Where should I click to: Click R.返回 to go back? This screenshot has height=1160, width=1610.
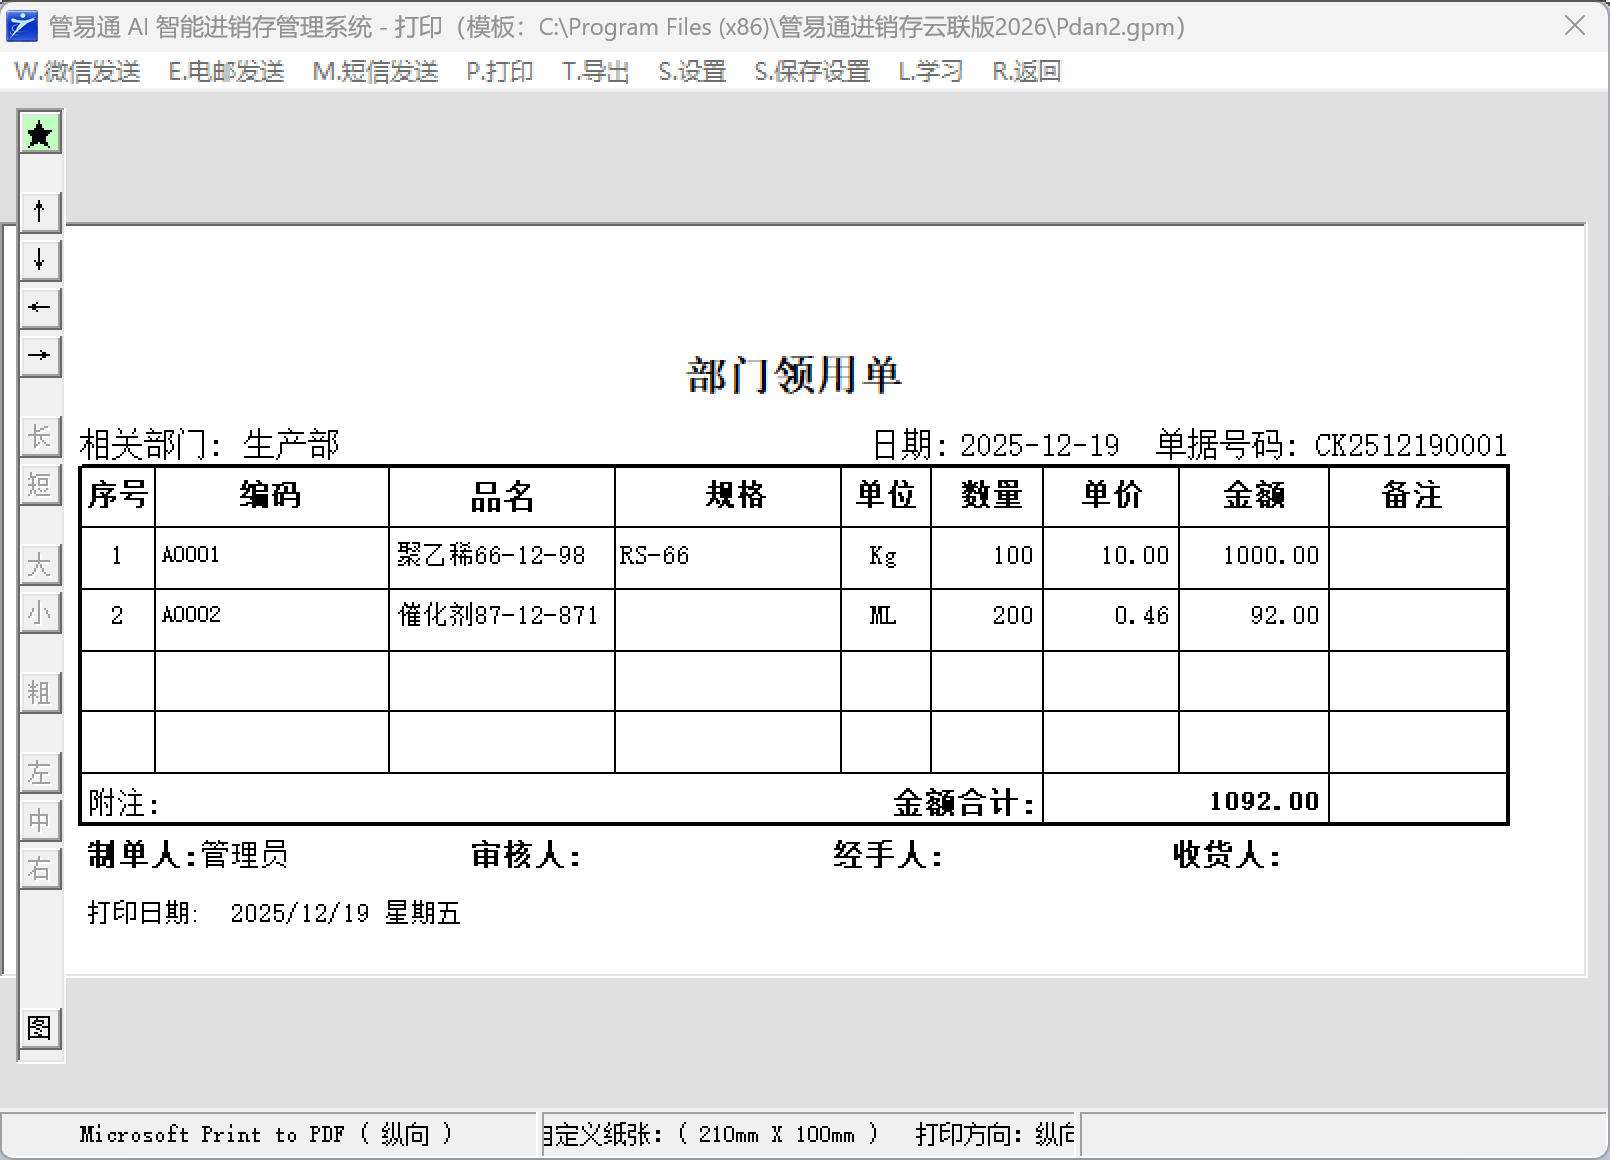[1026, 72]
